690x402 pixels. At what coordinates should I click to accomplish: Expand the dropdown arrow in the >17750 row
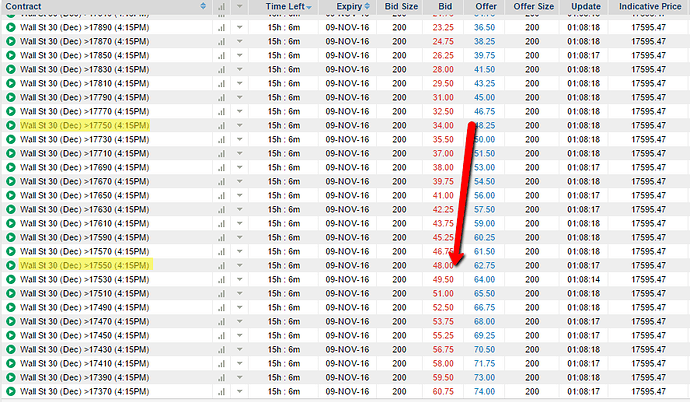point(239,125)
